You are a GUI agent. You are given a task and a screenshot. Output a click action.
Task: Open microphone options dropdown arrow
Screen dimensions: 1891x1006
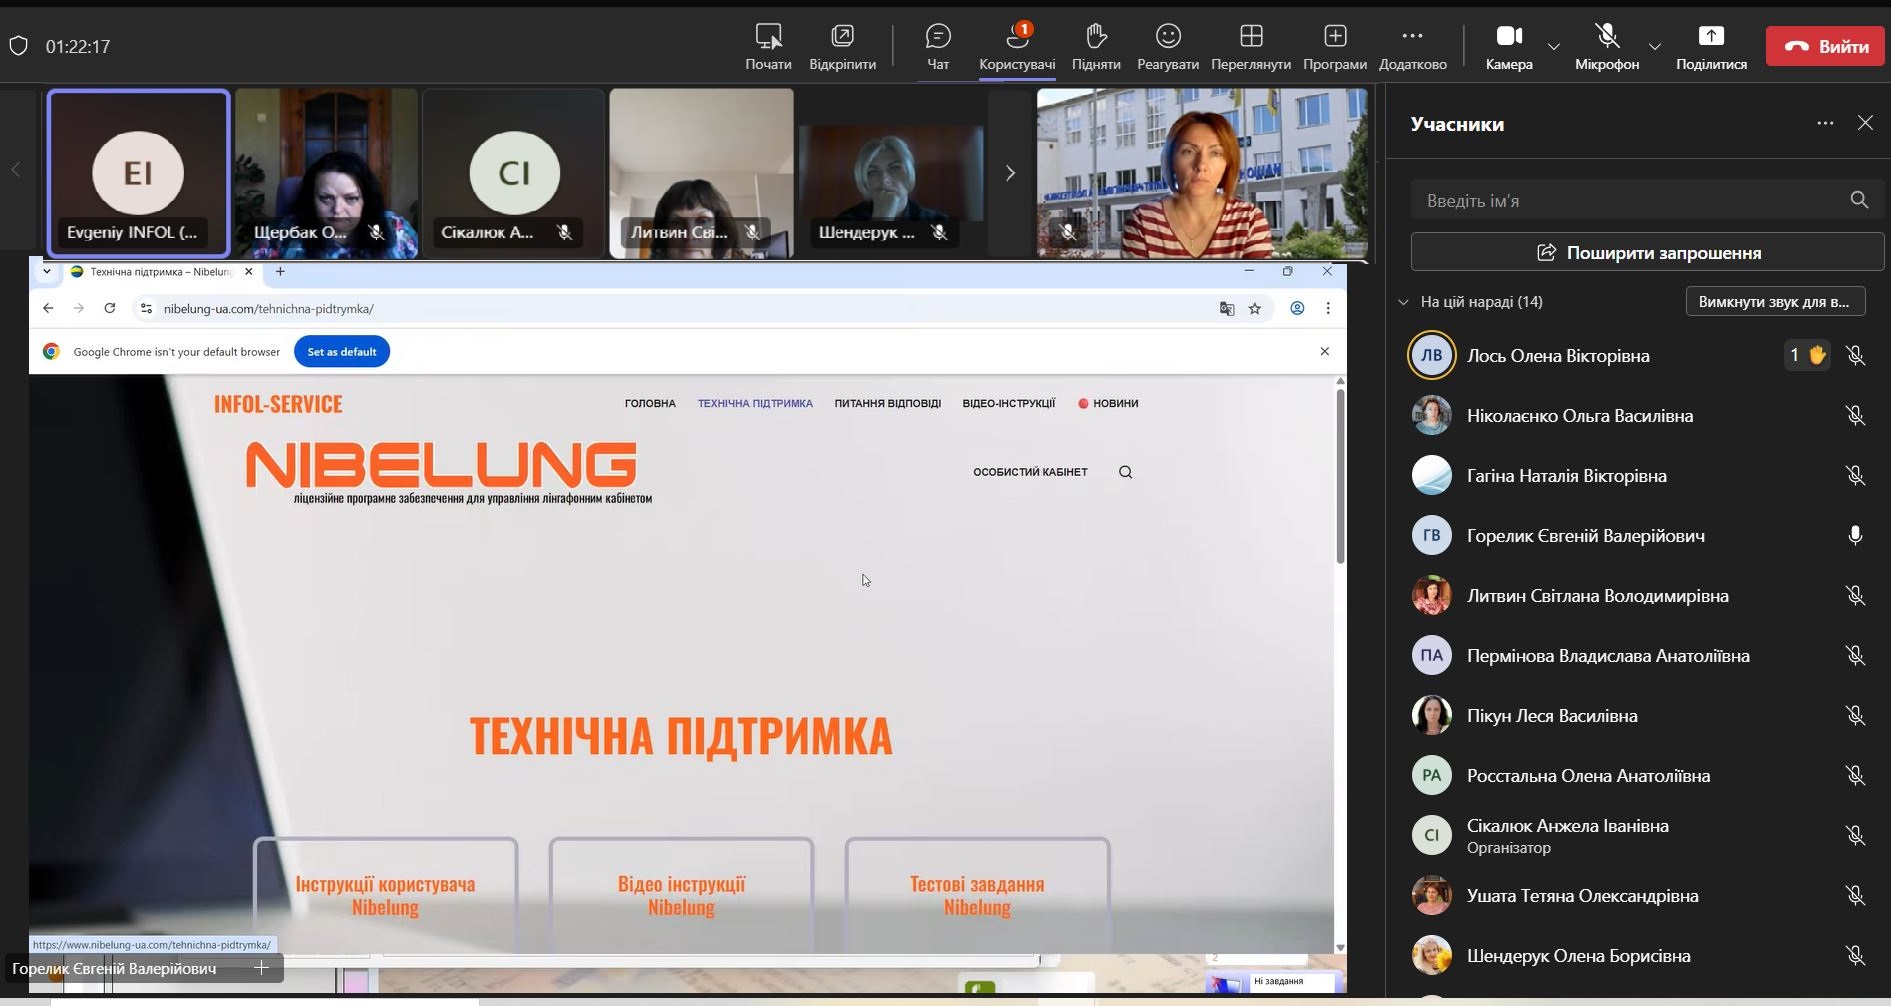pyautogui.click(x=1654, y=46)
